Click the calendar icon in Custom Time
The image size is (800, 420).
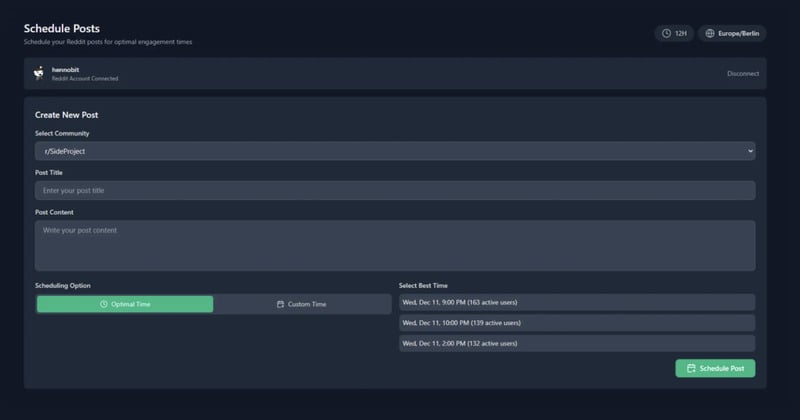click(280, 304)
